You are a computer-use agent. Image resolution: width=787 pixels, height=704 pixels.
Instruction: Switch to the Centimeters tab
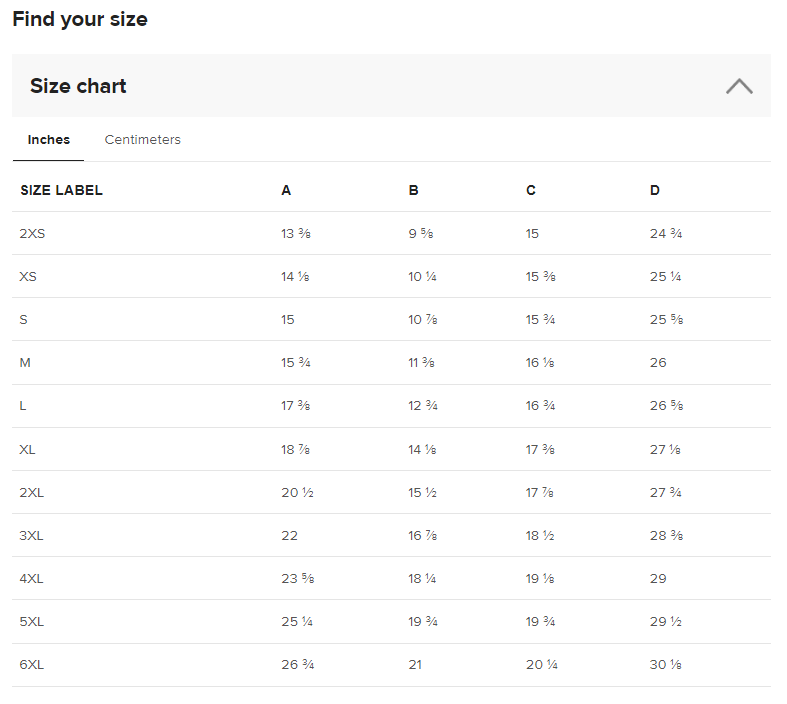tap(143, 140)
